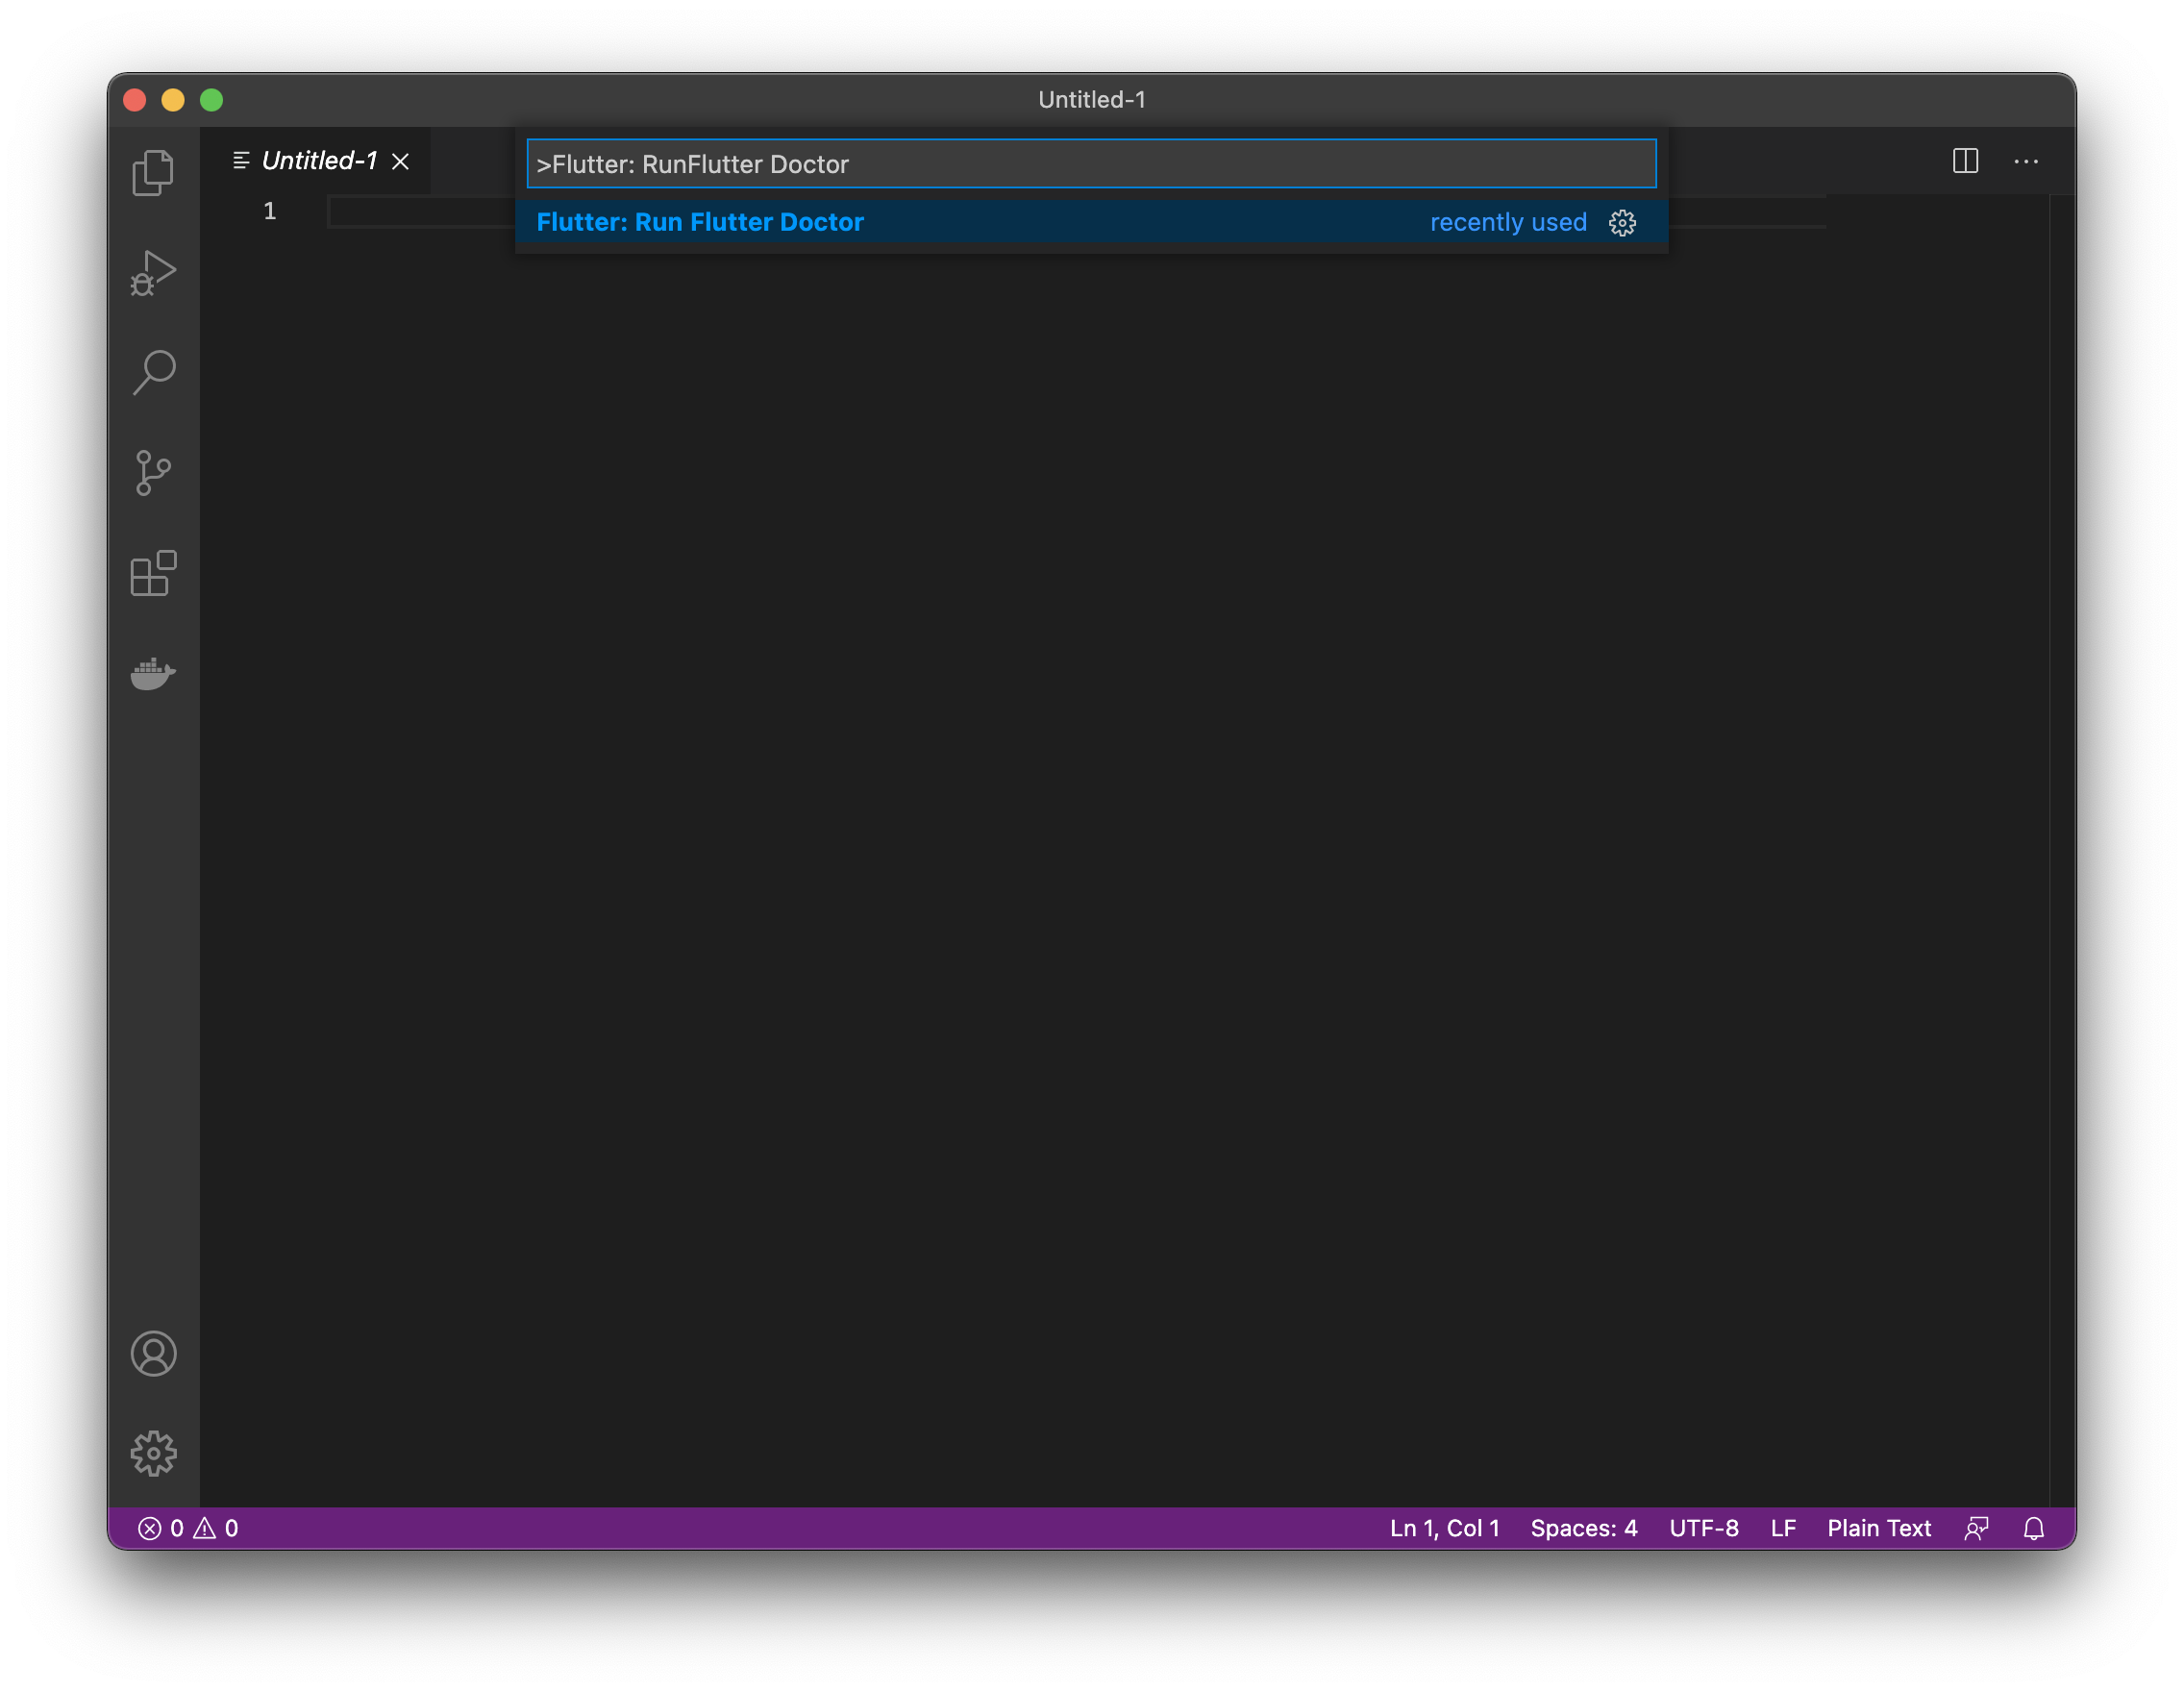Viewport: 2184px width, 1692px height.
Task: Click line number 1 in the gutter
Action: click(x=269, y=211)
